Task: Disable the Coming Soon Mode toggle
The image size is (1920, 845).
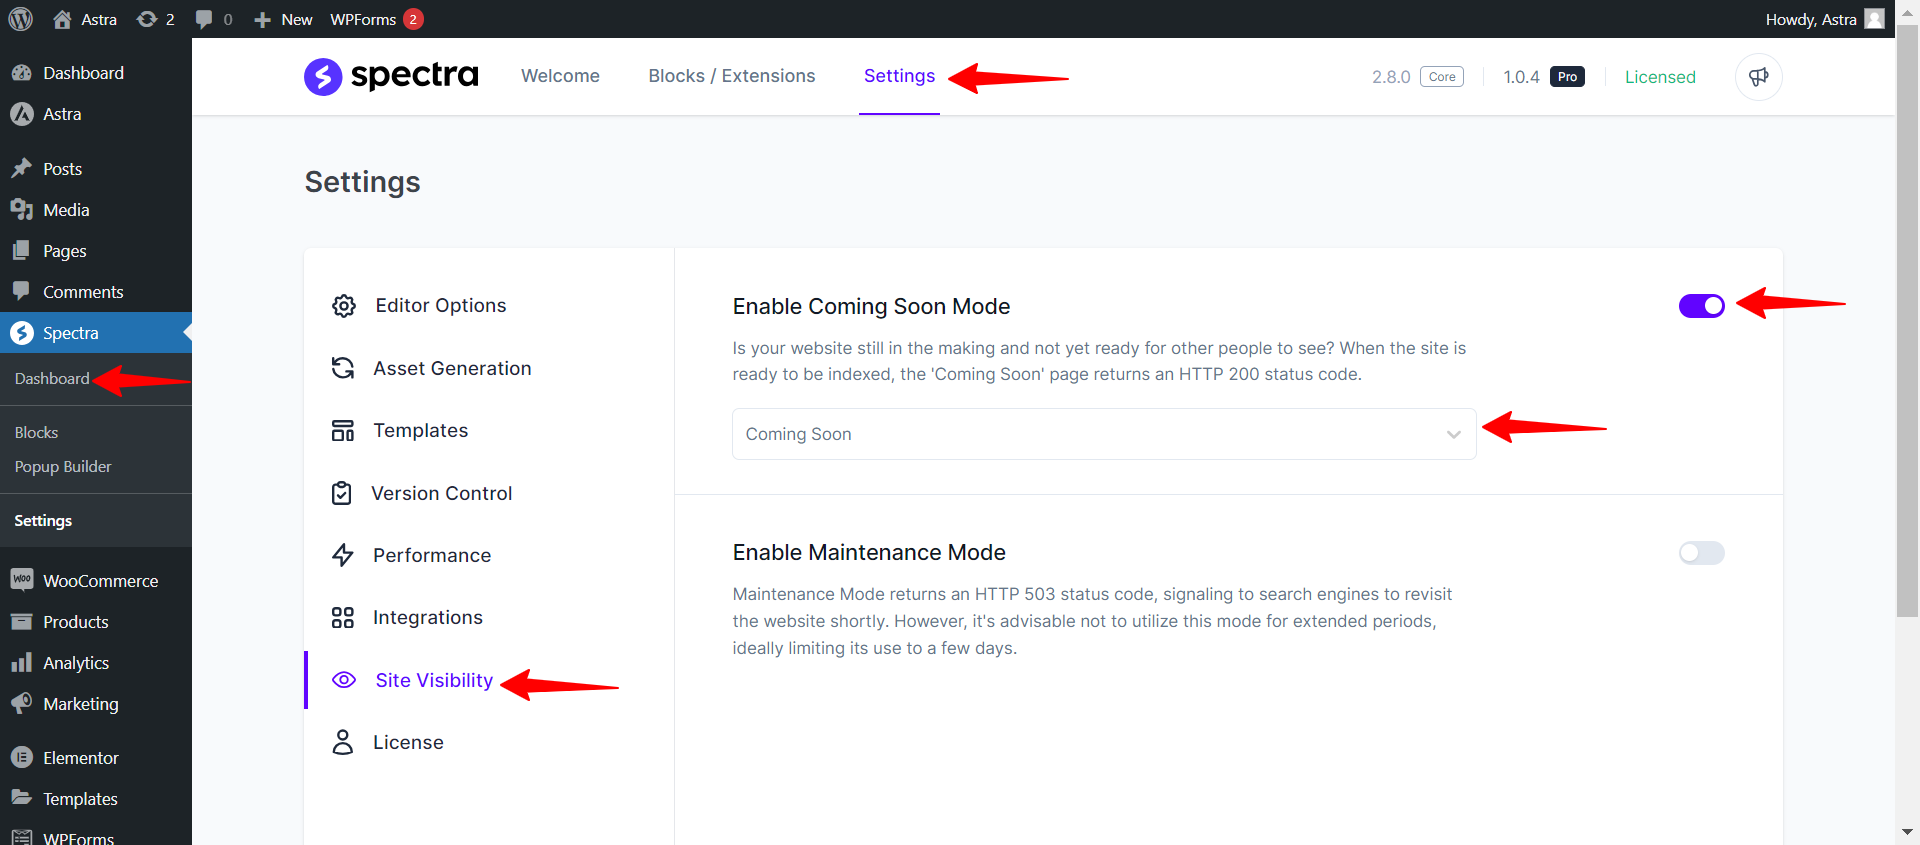Action: [x=1701, y=306]
